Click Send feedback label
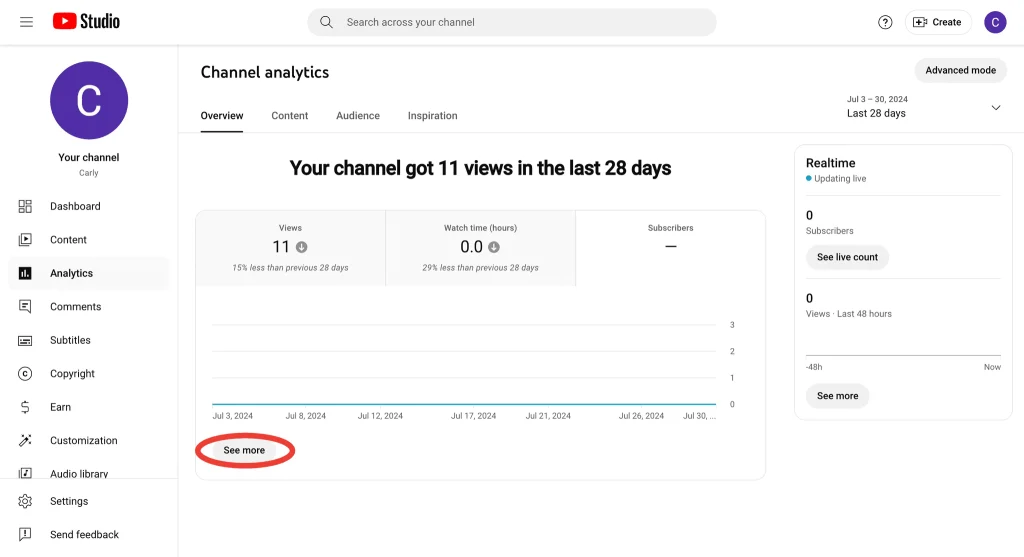The image size is (1024, 557). 84,534
